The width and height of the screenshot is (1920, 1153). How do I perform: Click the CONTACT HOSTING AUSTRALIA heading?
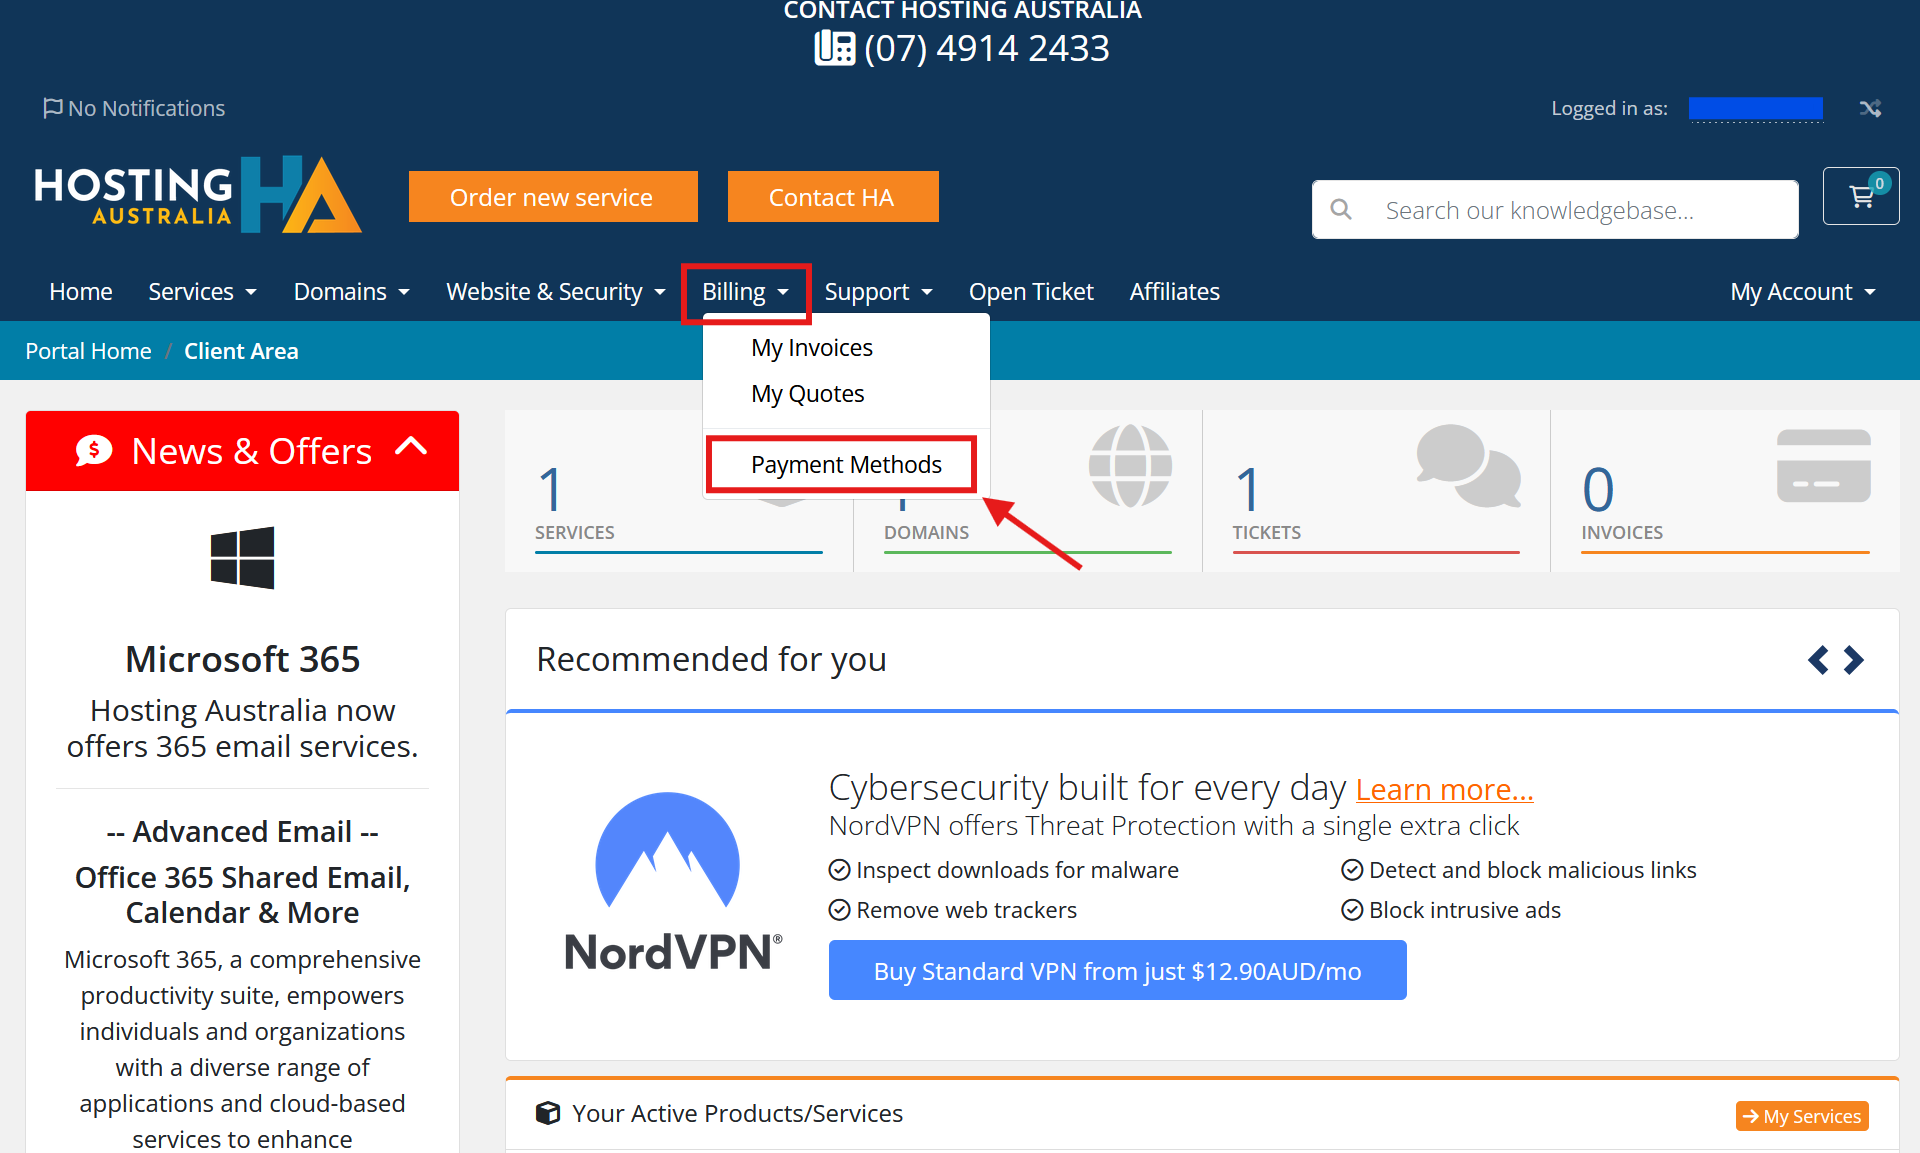(962, 11)
